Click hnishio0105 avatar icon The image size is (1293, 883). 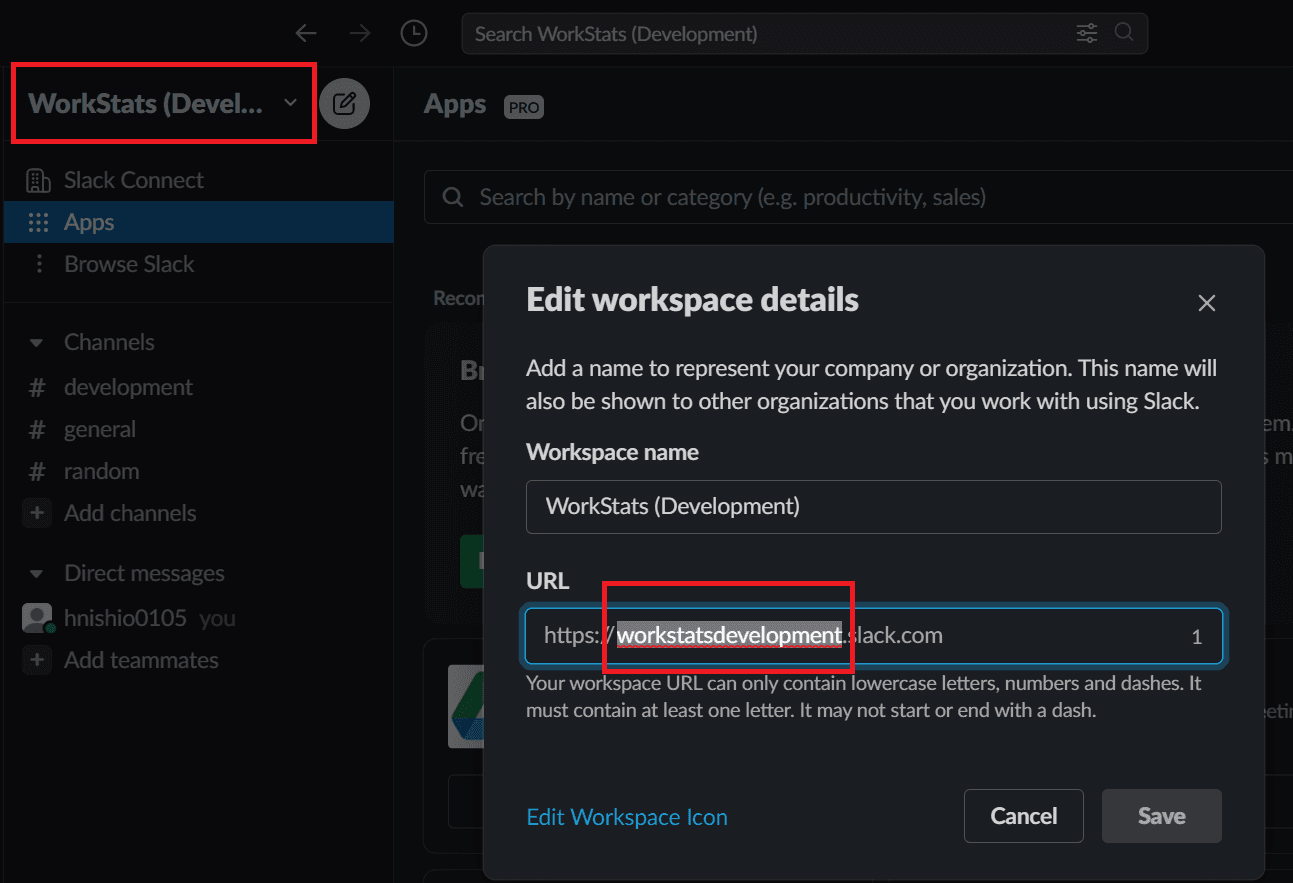[x=37, y=618]
